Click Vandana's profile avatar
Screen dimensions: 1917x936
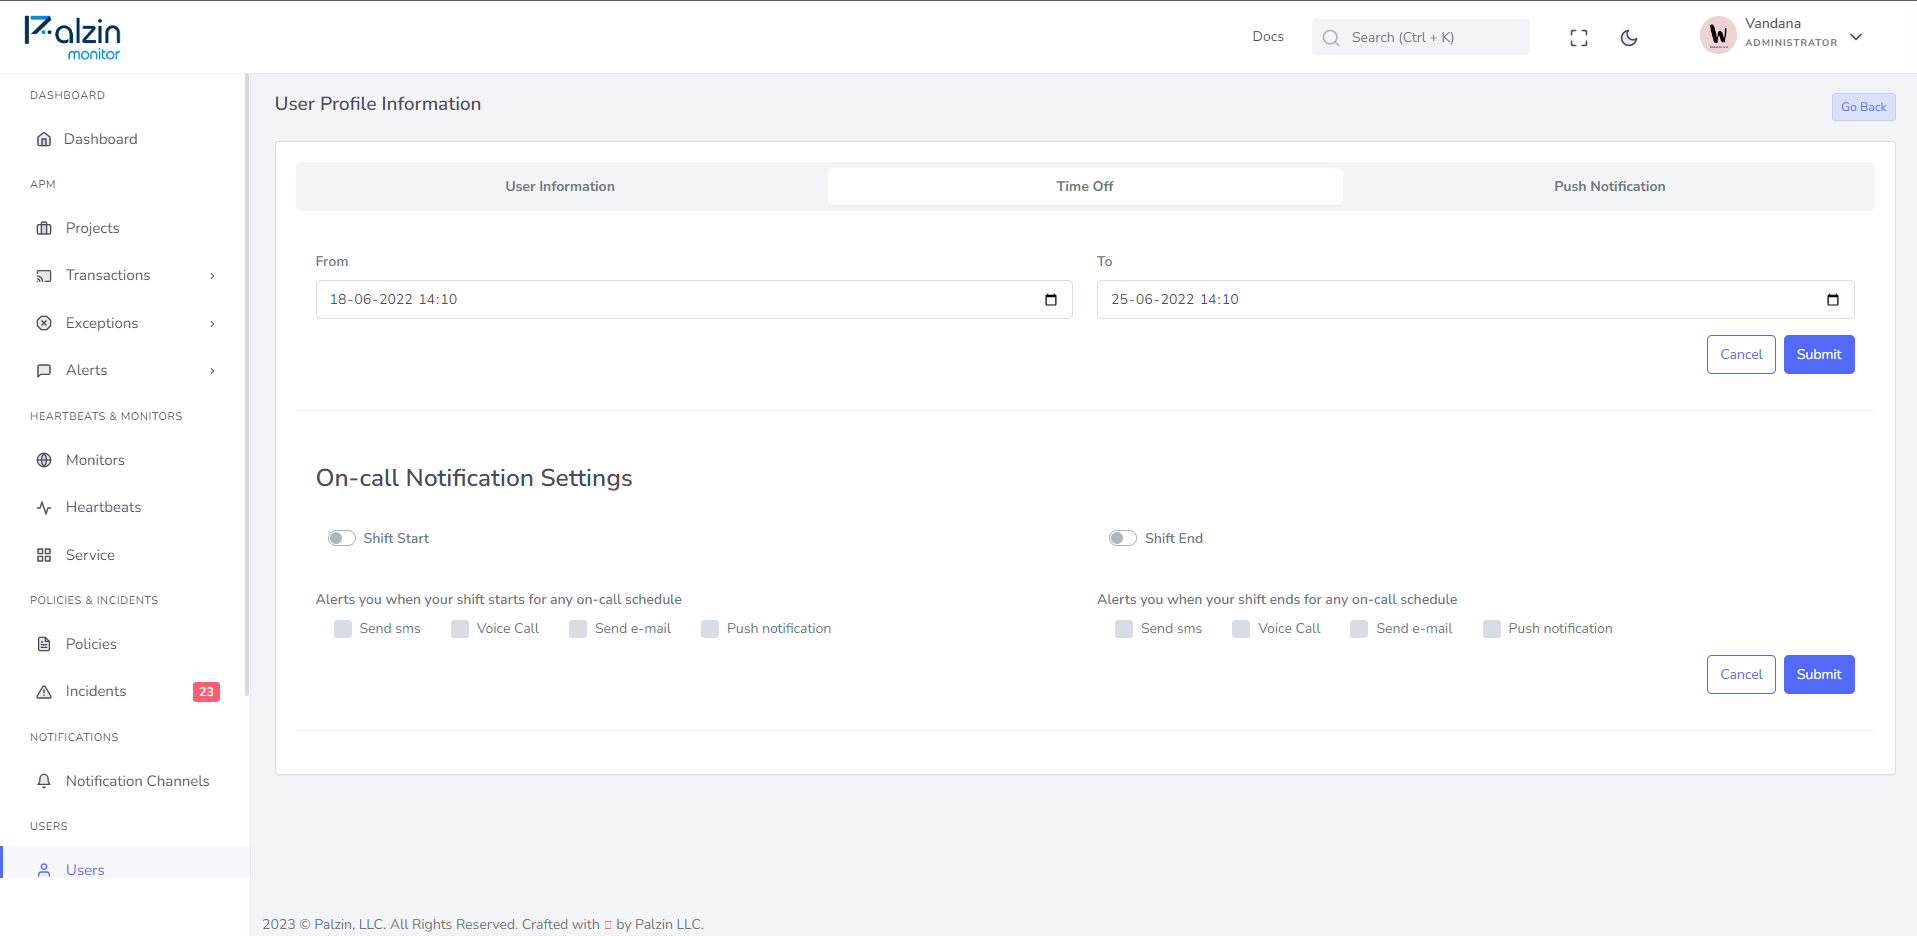pos(1718,36)
